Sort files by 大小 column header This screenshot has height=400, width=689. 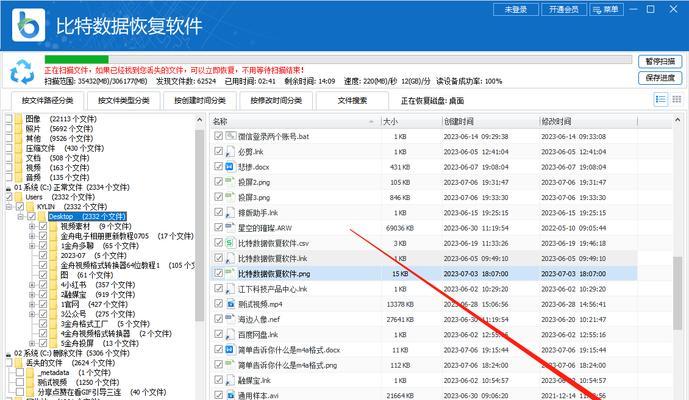[x=411, y=121]
